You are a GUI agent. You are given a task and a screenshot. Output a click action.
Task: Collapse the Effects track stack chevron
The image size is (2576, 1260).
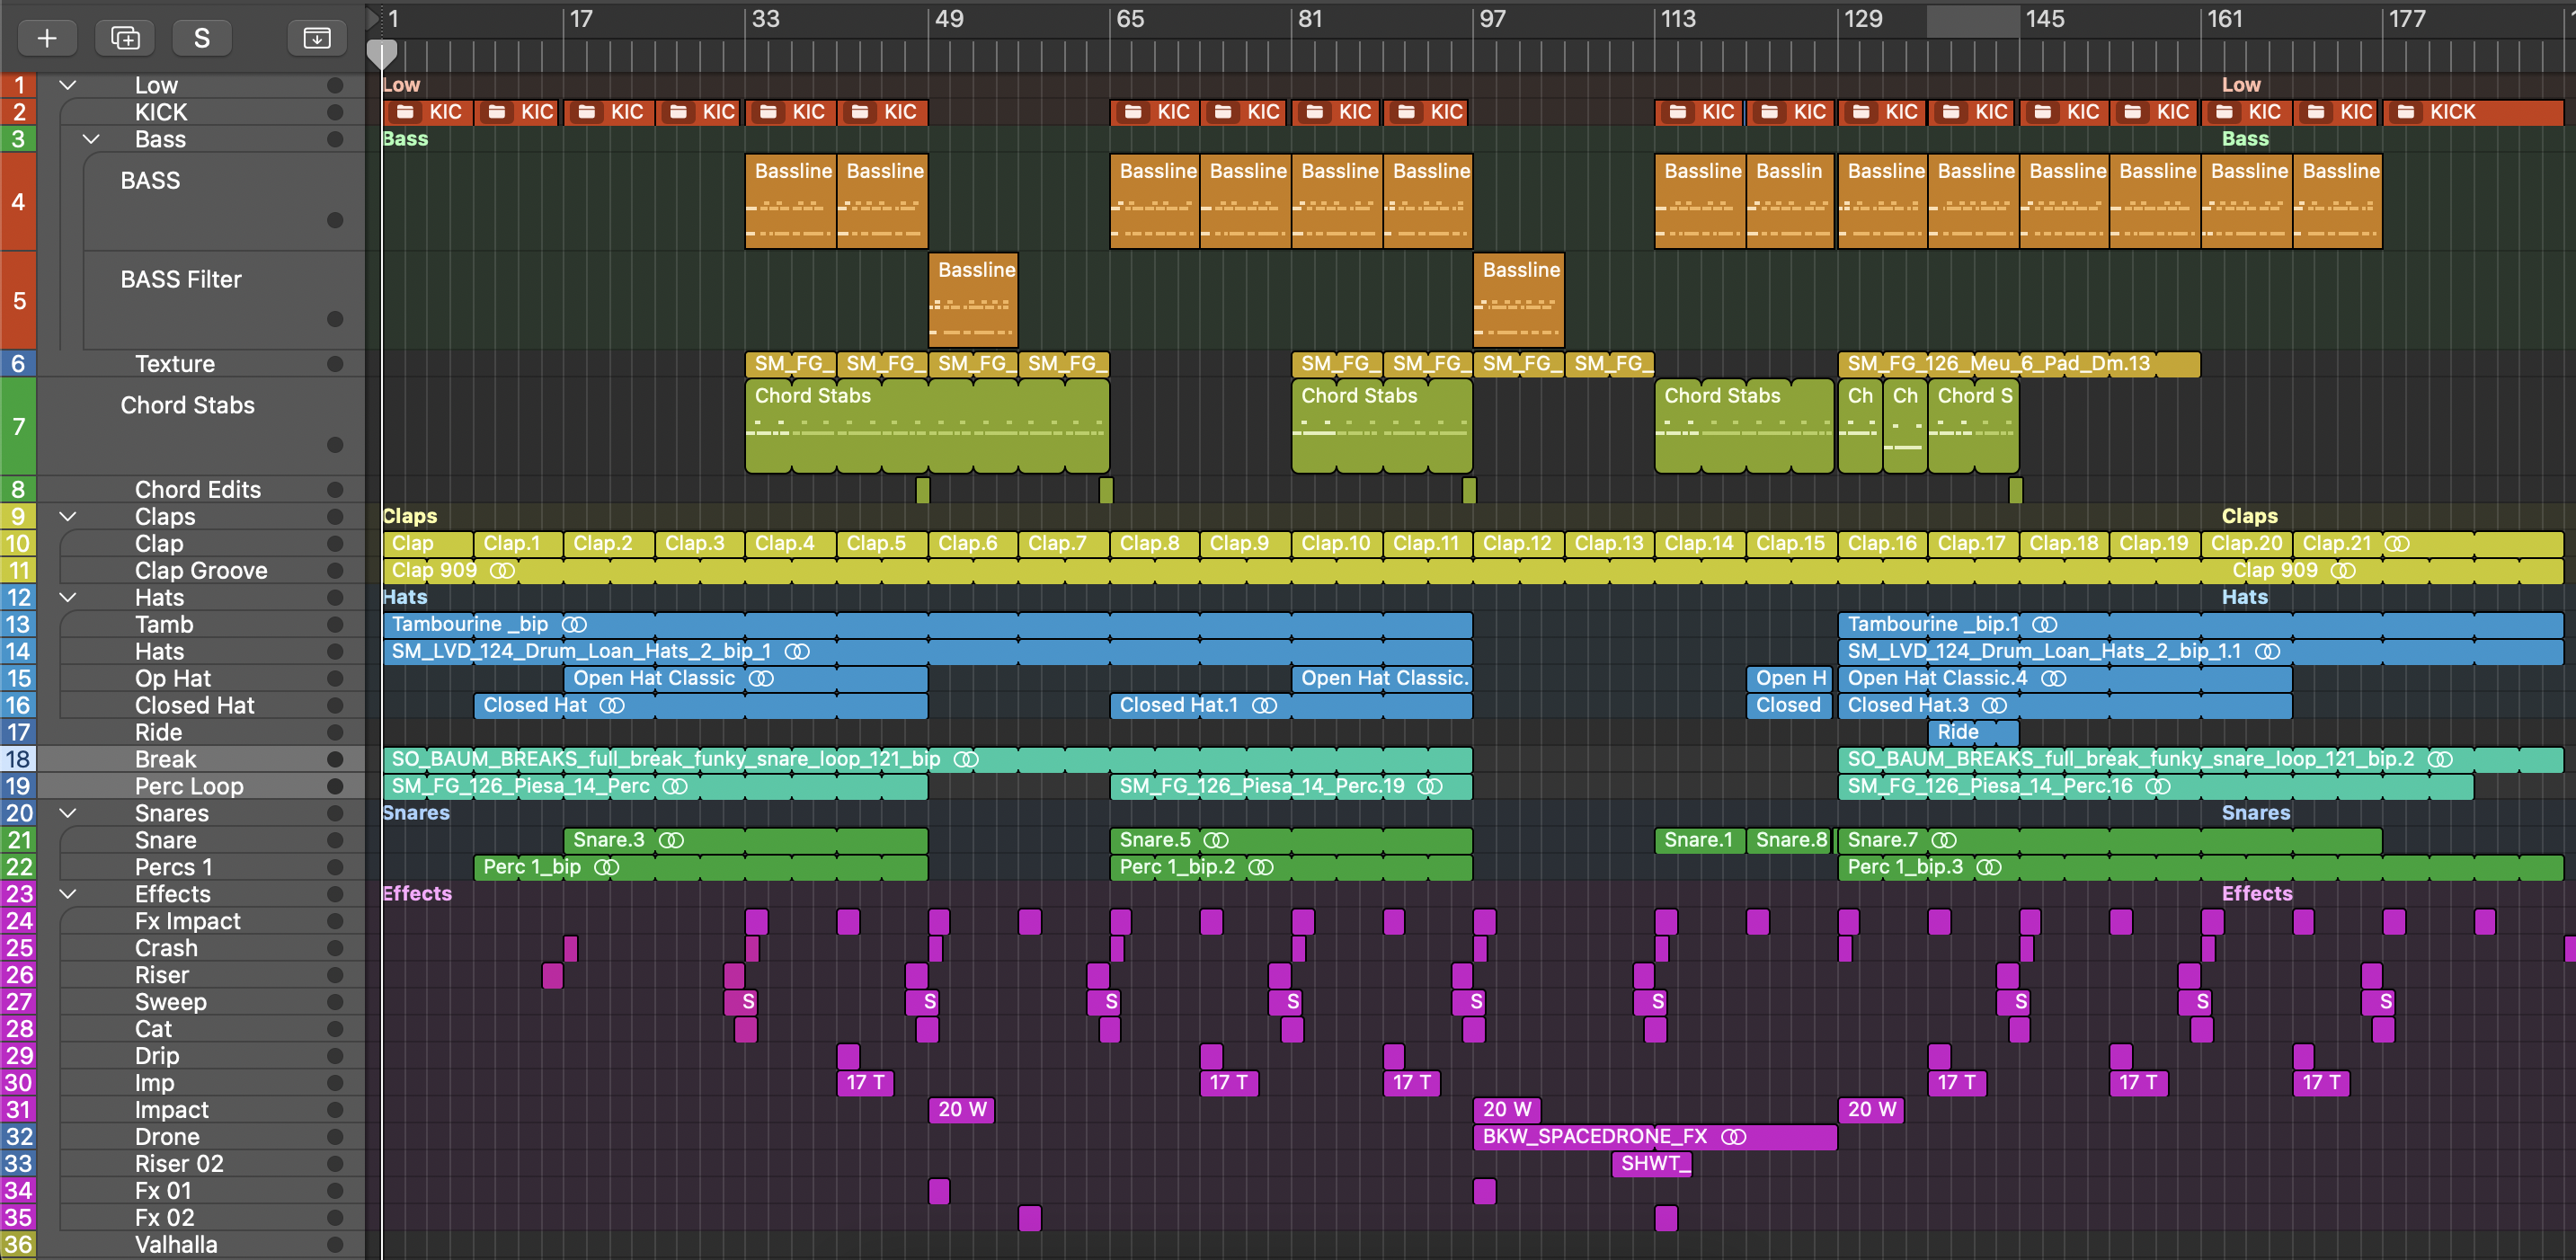68,894
